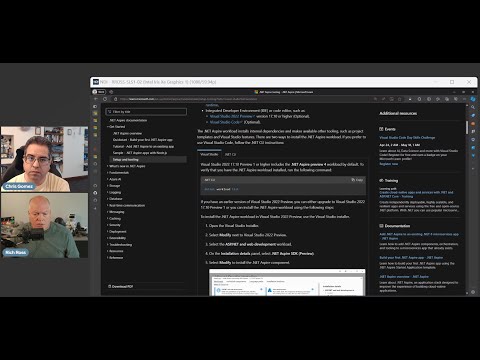Click Chris Gomez webcam video thumbnail
480x360 pixels.
tap(44, 159)
